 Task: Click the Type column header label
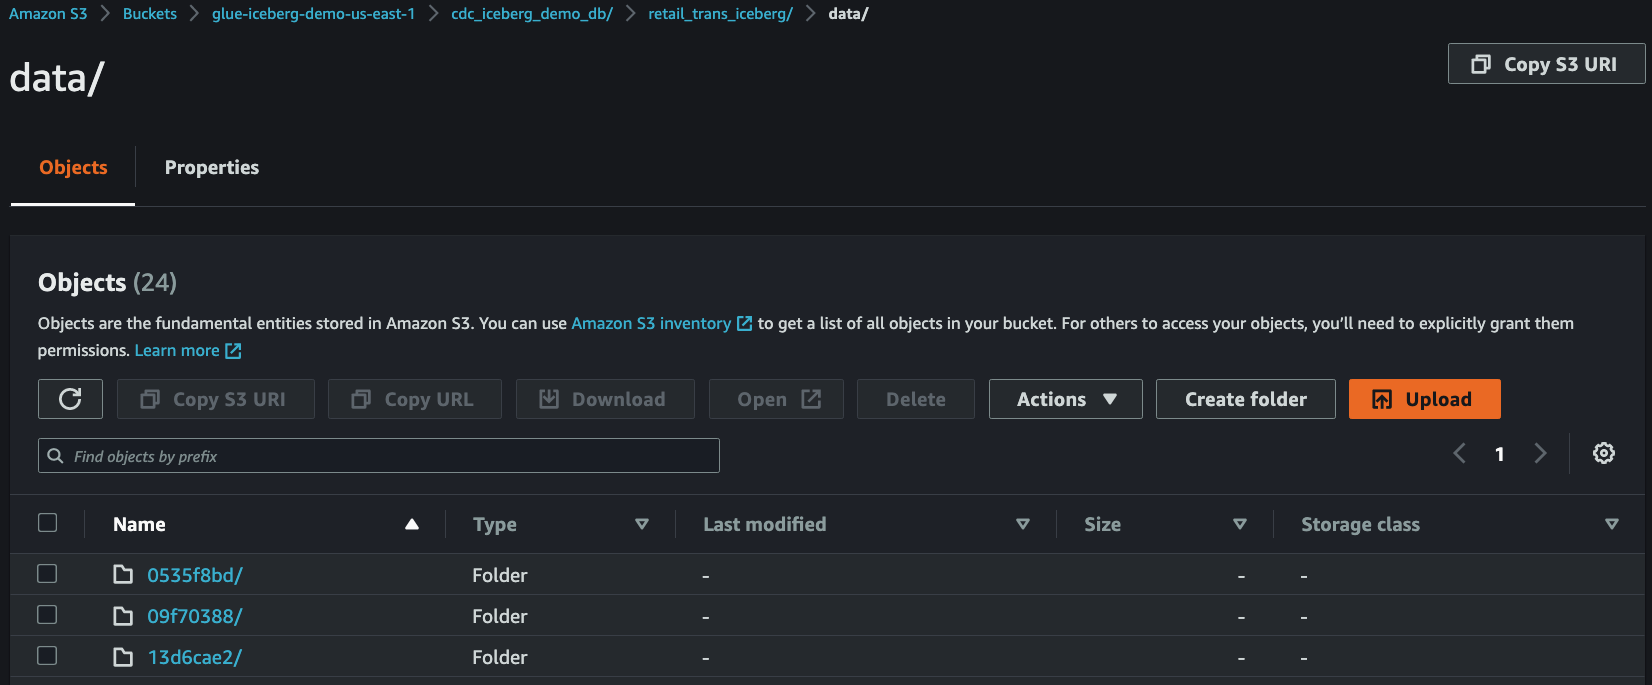tap(495, 524)
